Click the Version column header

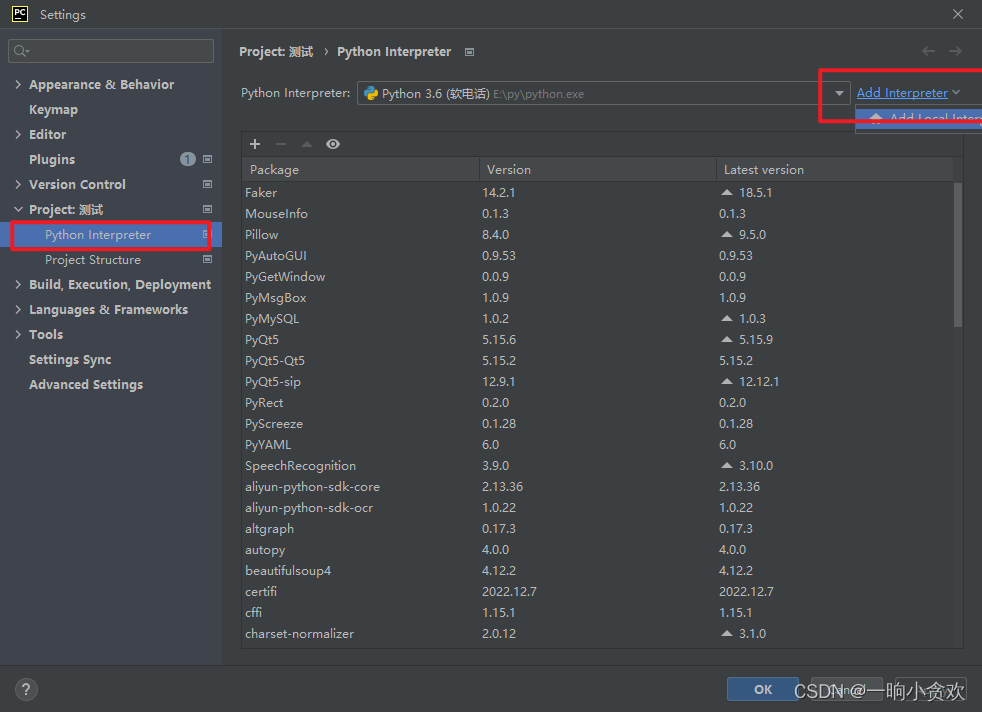tap(597, 170)
